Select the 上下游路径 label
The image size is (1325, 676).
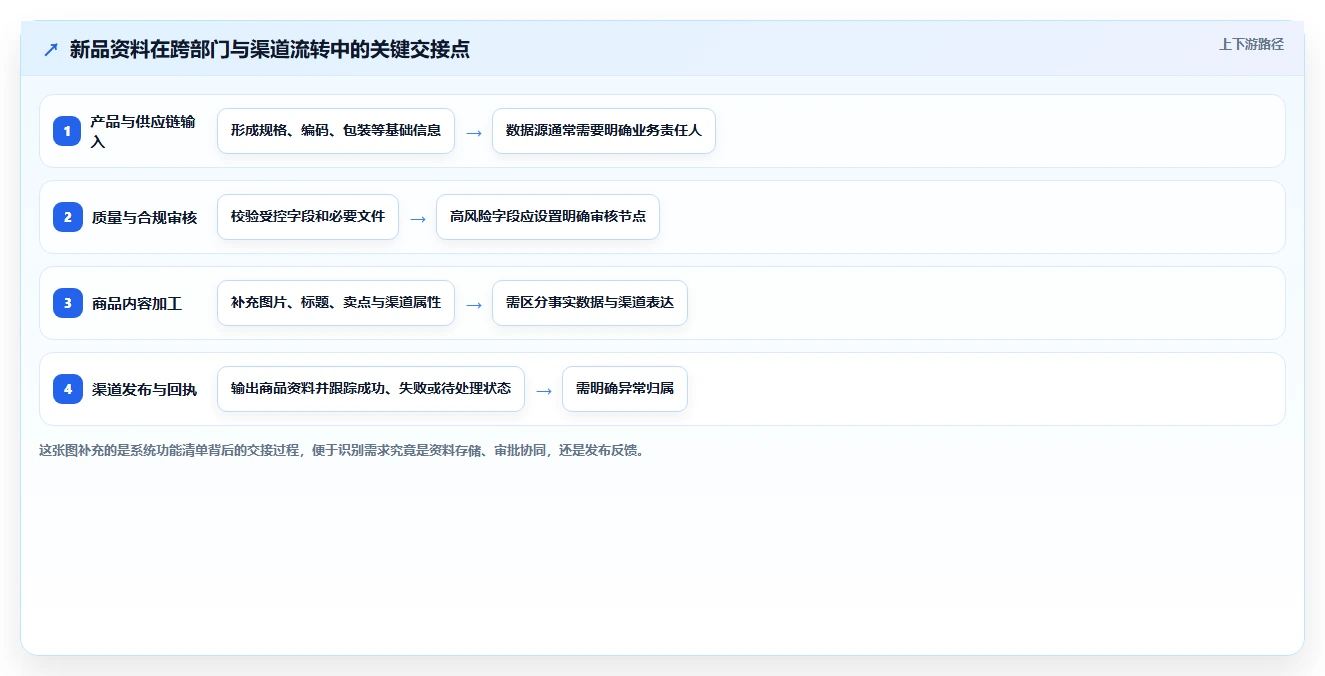[x=1251, y=44]
